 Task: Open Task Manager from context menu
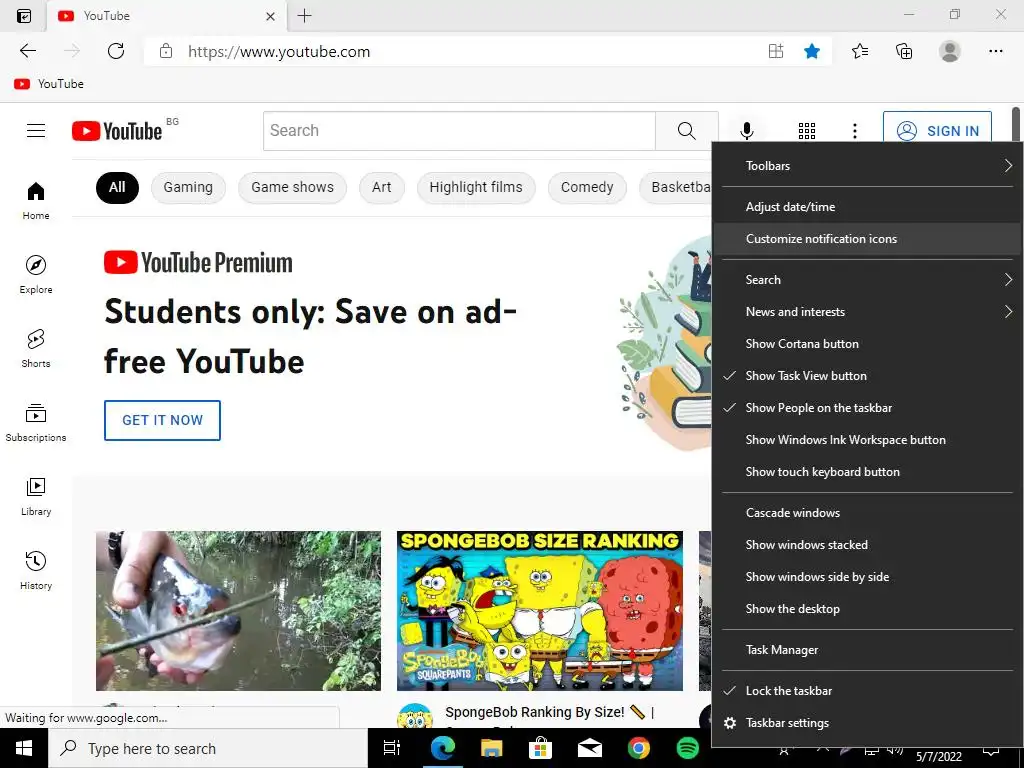(x=868, y=650)
